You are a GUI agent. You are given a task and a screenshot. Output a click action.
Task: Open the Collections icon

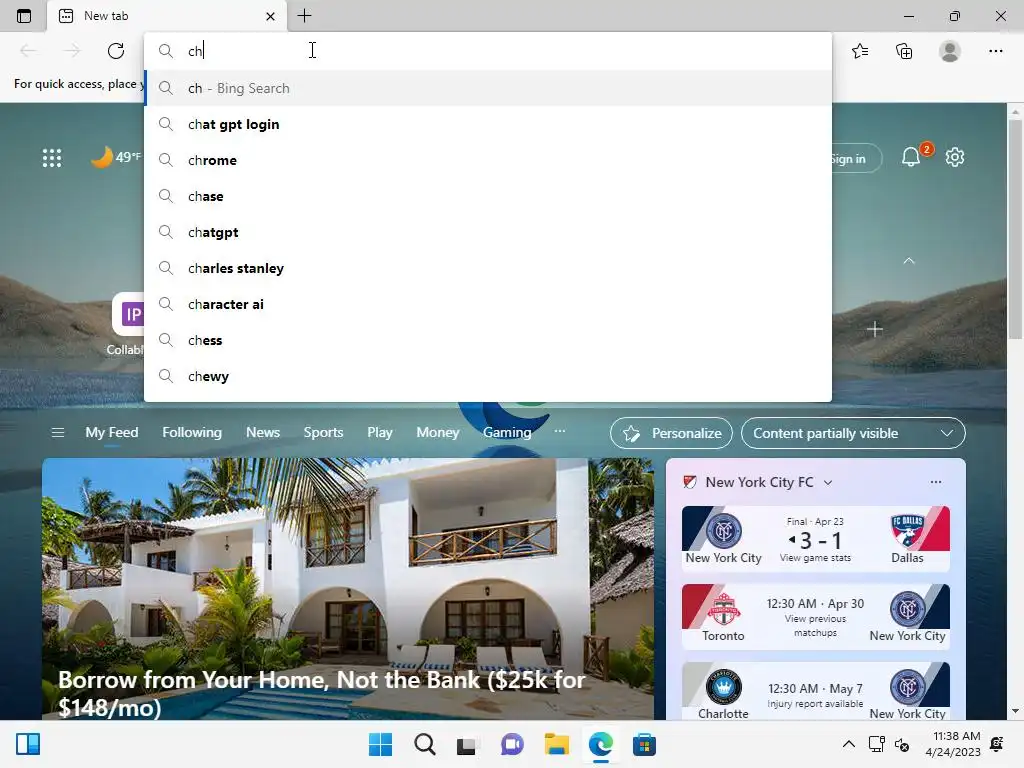coord(904,51)
